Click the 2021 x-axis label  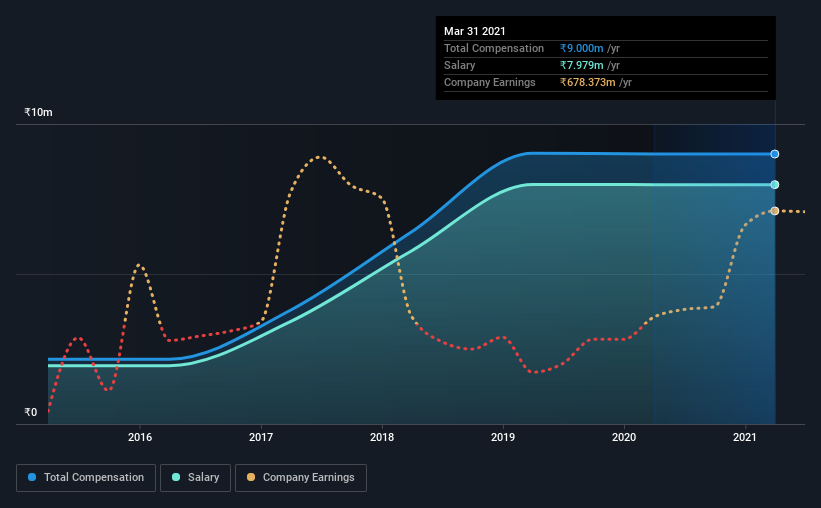click(x=745, y=437)
